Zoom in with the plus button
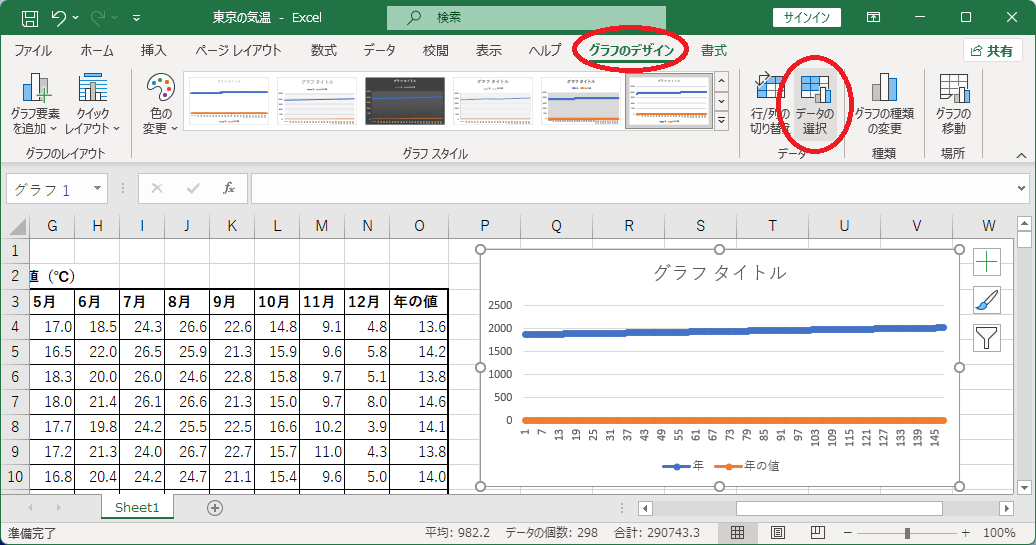This screenshot has width=1036, height=545. pos(965,532)
